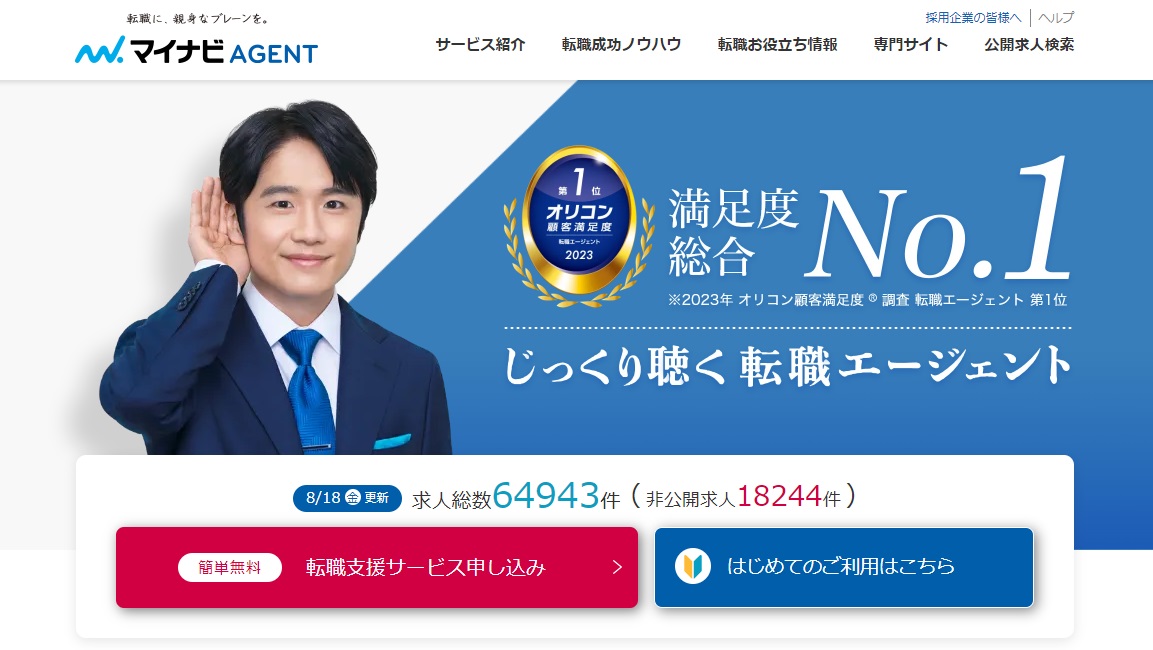Open the 専門サイト menu
1153x650 pixels.
pyautogui.click(x=910, y=44)
